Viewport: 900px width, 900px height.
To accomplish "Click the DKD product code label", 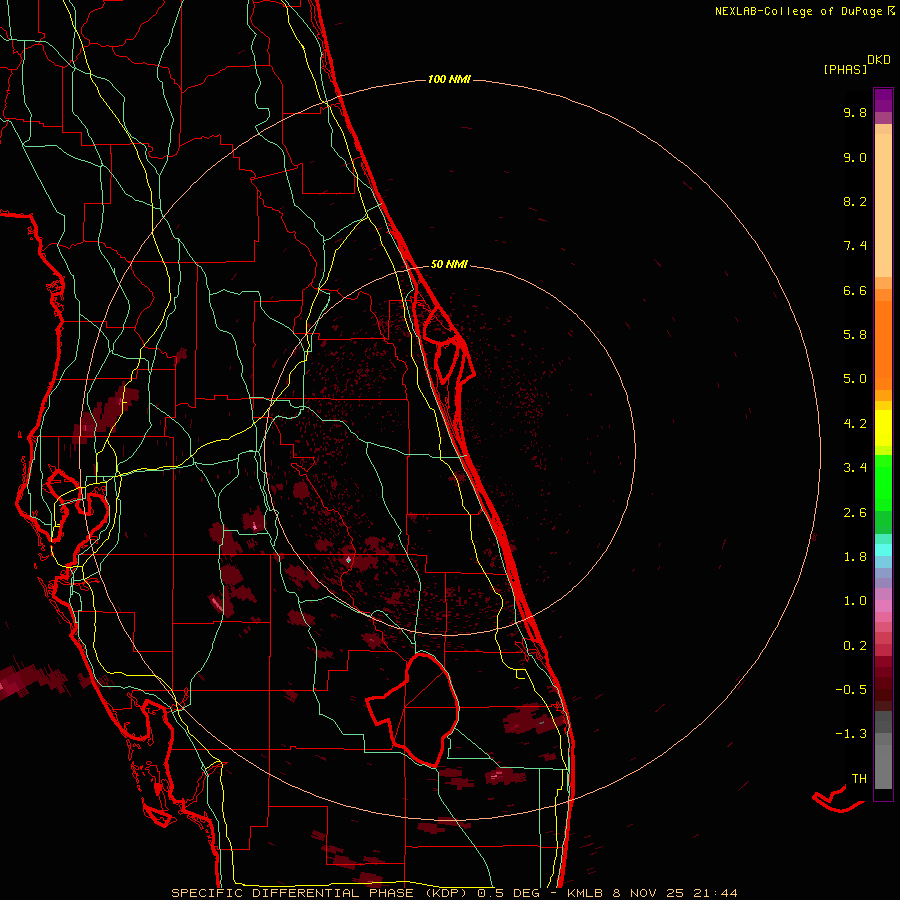I will point(879,60).
